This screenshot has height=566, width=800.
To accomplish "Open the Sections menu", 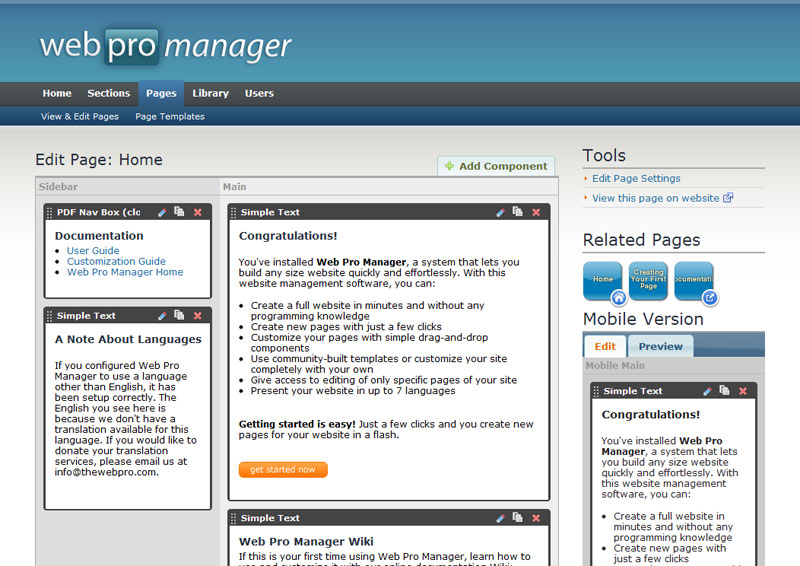I will point(109,93).
